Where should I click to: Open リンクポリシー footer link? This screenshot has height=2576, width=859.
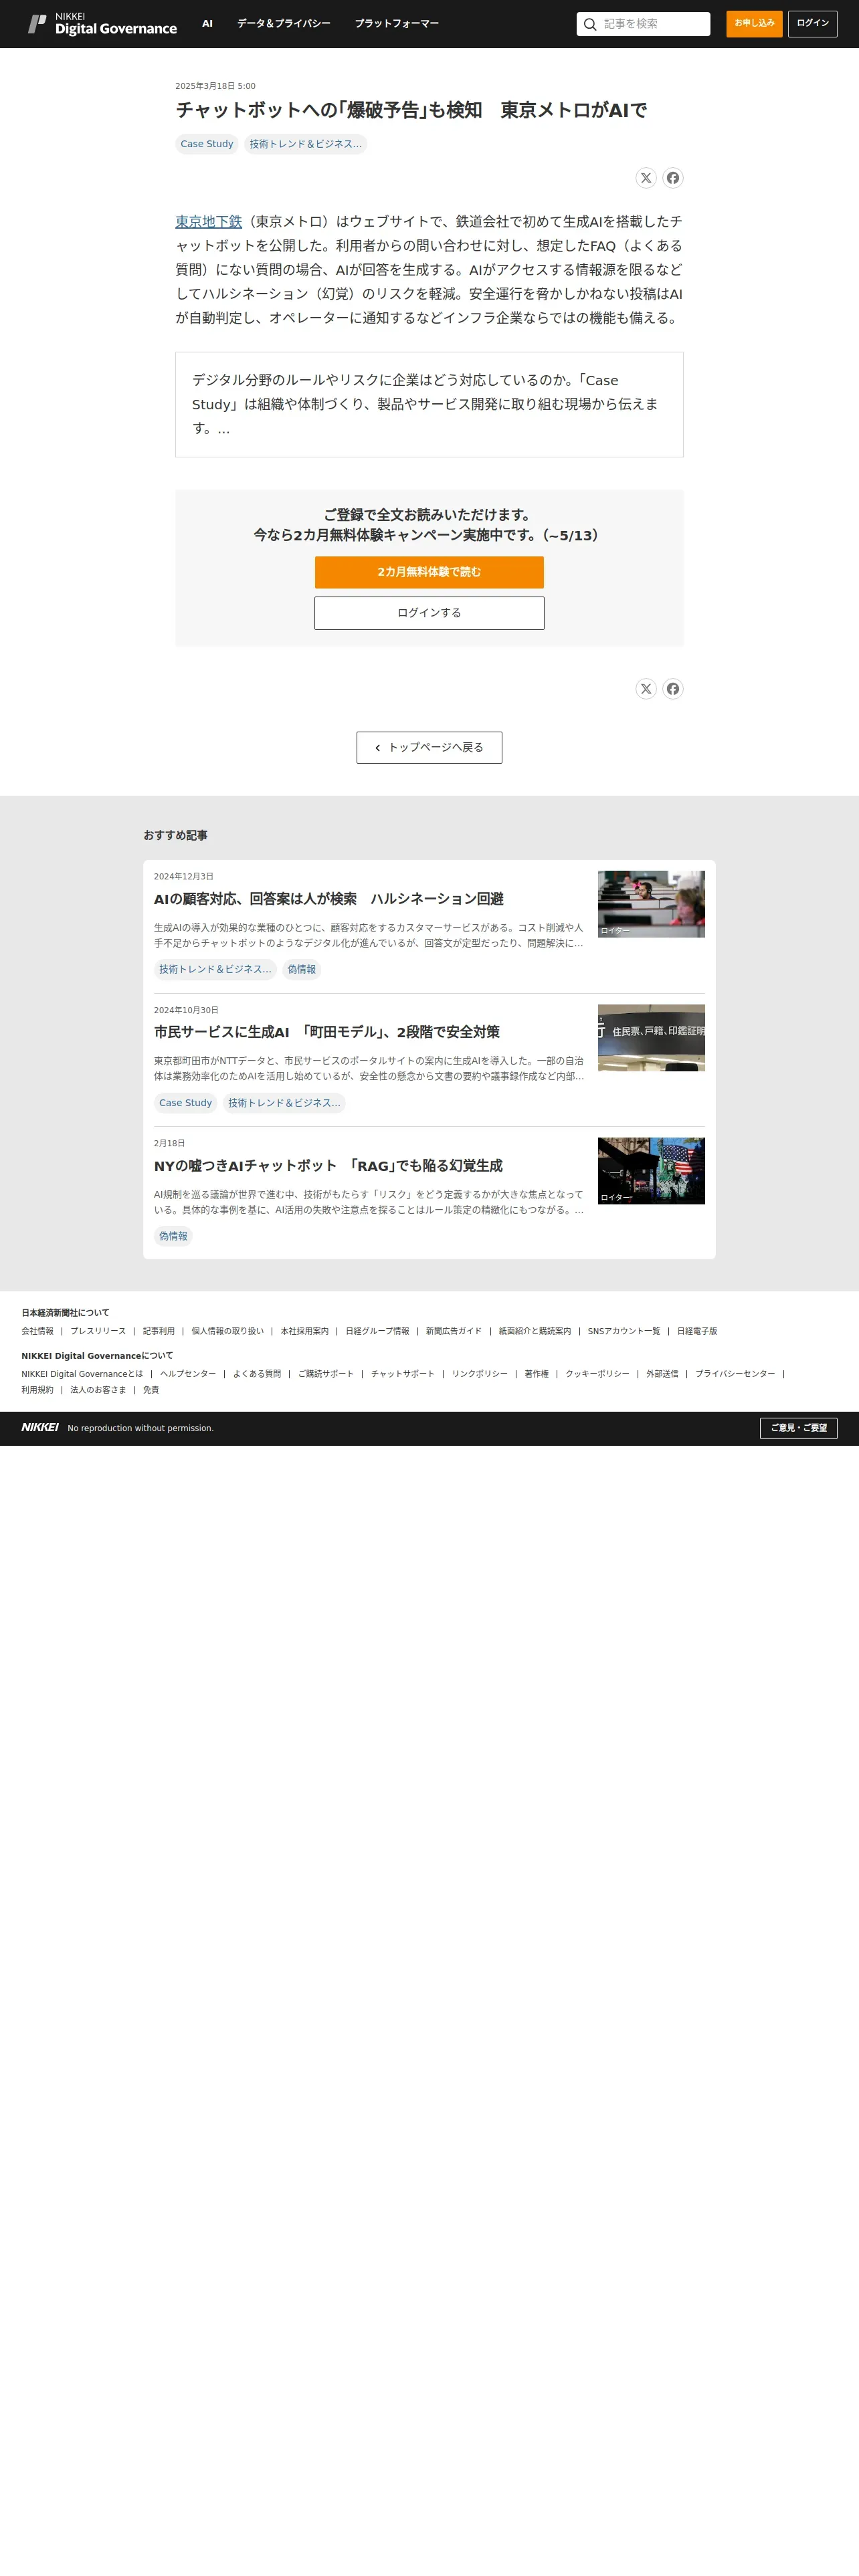point(480,1374)
